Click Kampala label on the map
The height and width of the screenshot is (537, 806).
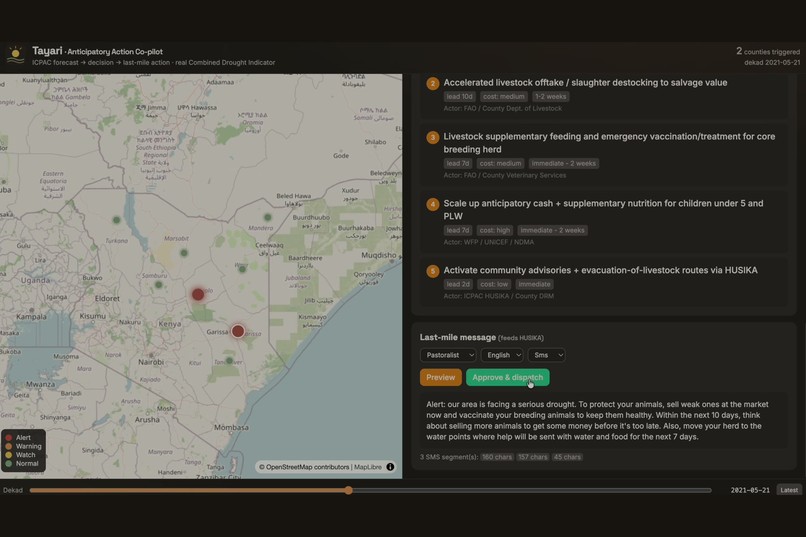31,317
